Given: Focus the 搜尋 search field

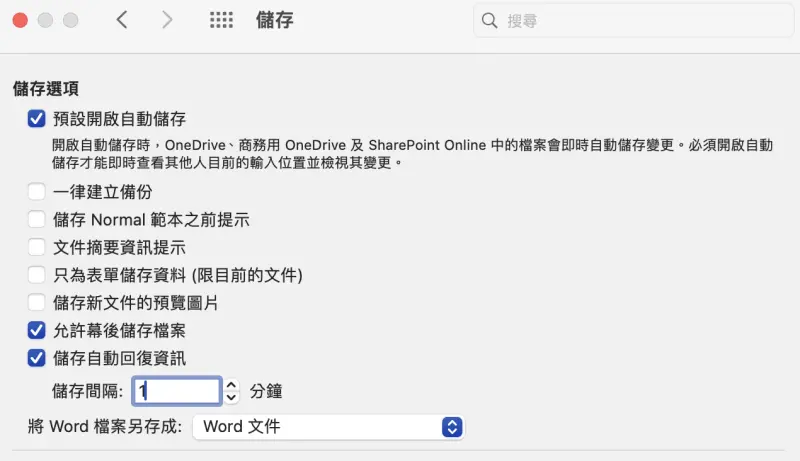Looking at the screenshot, I should tap(634, 20).
